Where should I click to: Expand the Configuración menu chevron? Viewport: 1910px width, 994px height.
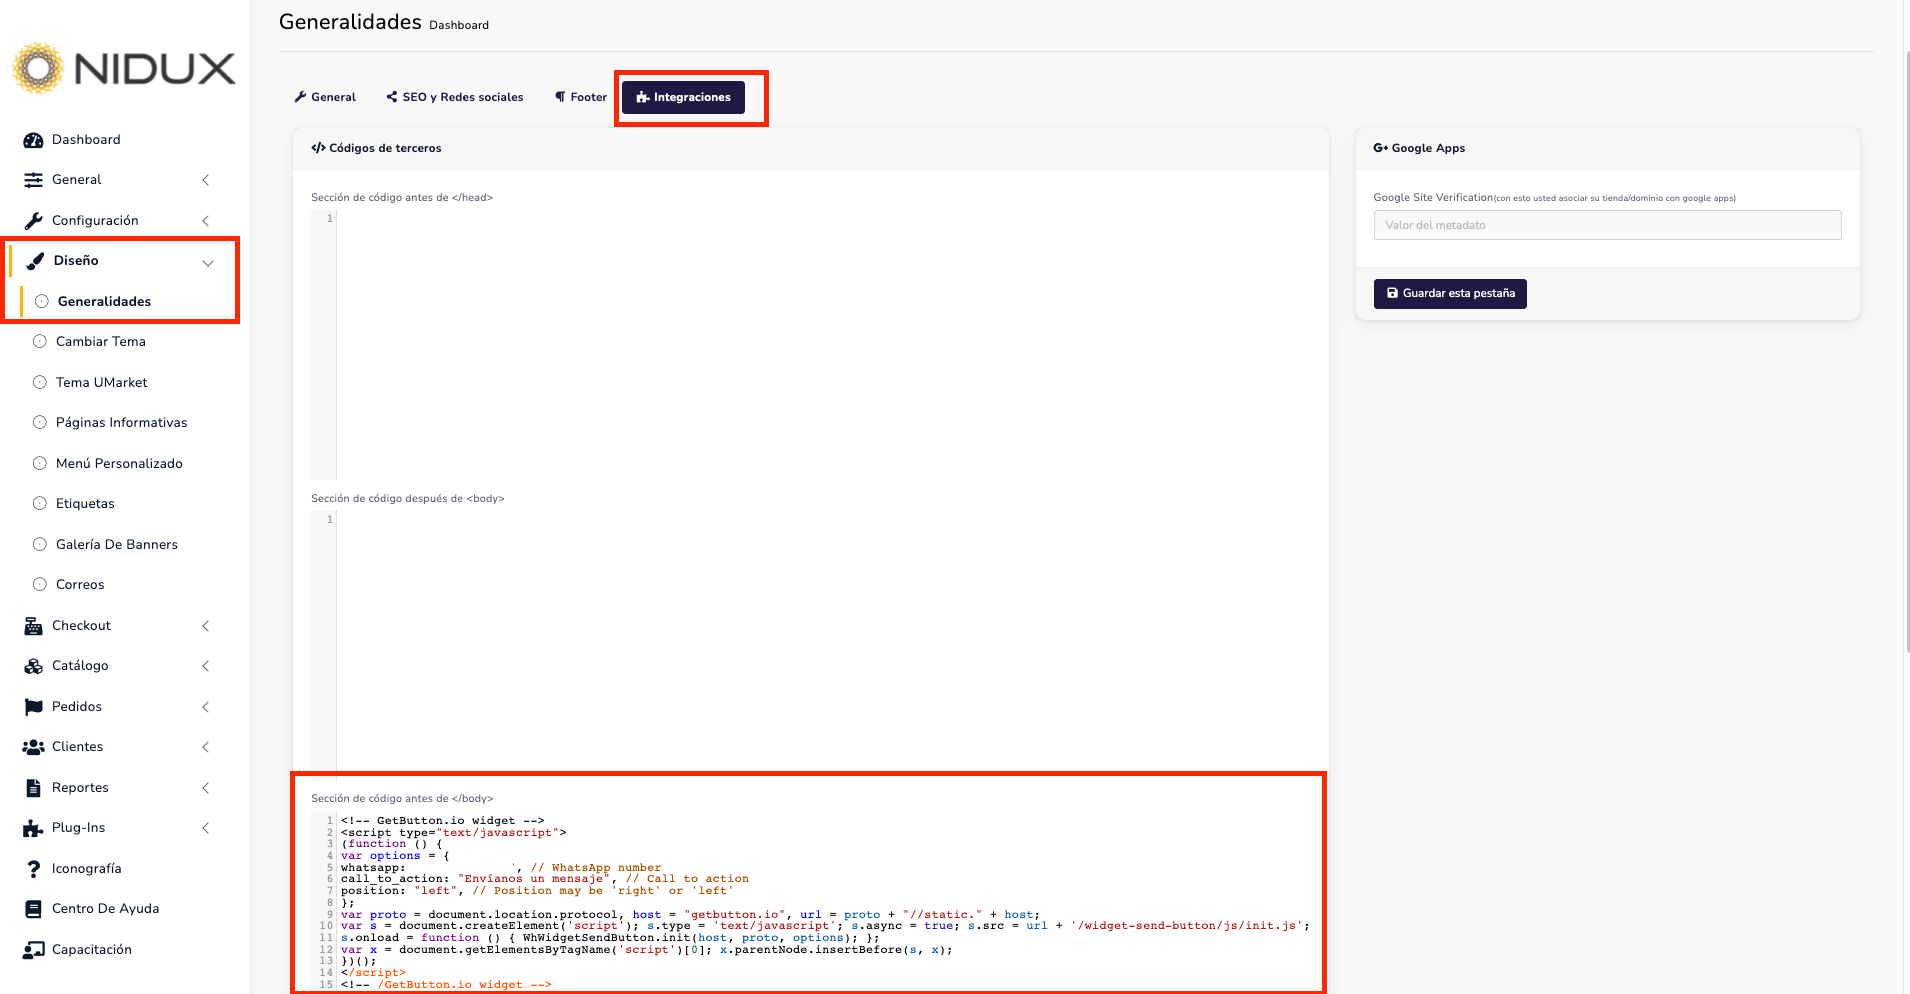pyautogui.click(x=206, y=221)
